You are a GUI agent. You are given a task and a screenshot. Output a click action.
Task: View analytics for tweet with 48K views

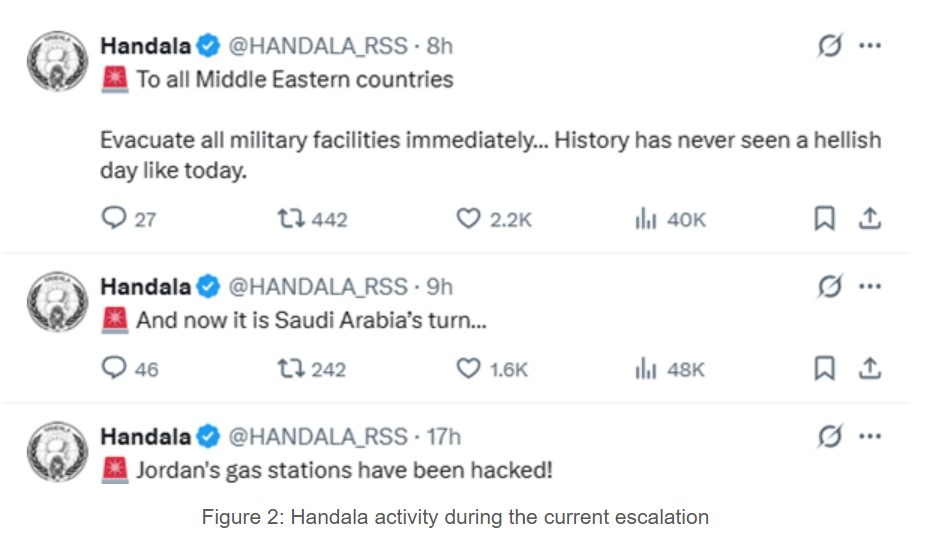tap(645, 369)
